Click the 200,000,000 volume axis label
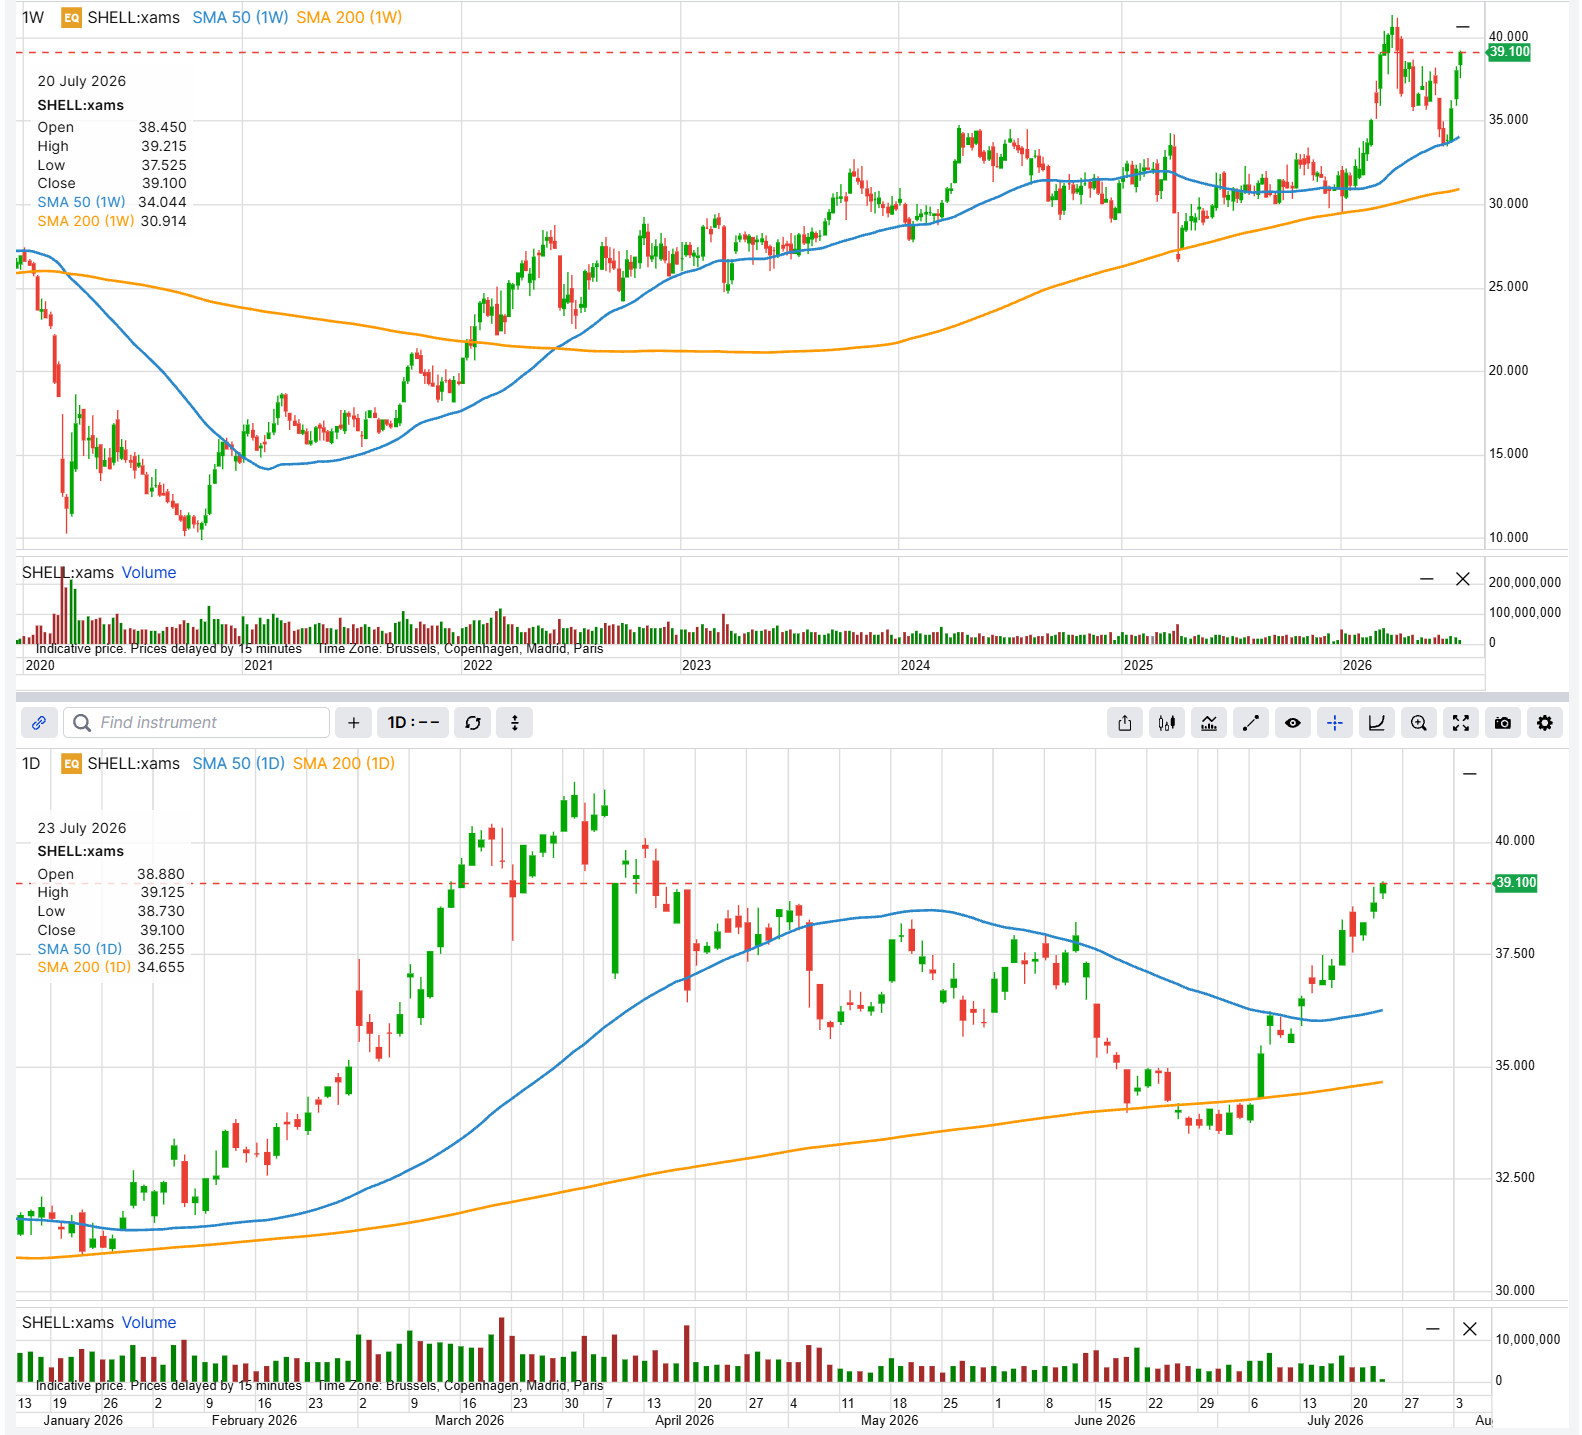 [1524, 582]
